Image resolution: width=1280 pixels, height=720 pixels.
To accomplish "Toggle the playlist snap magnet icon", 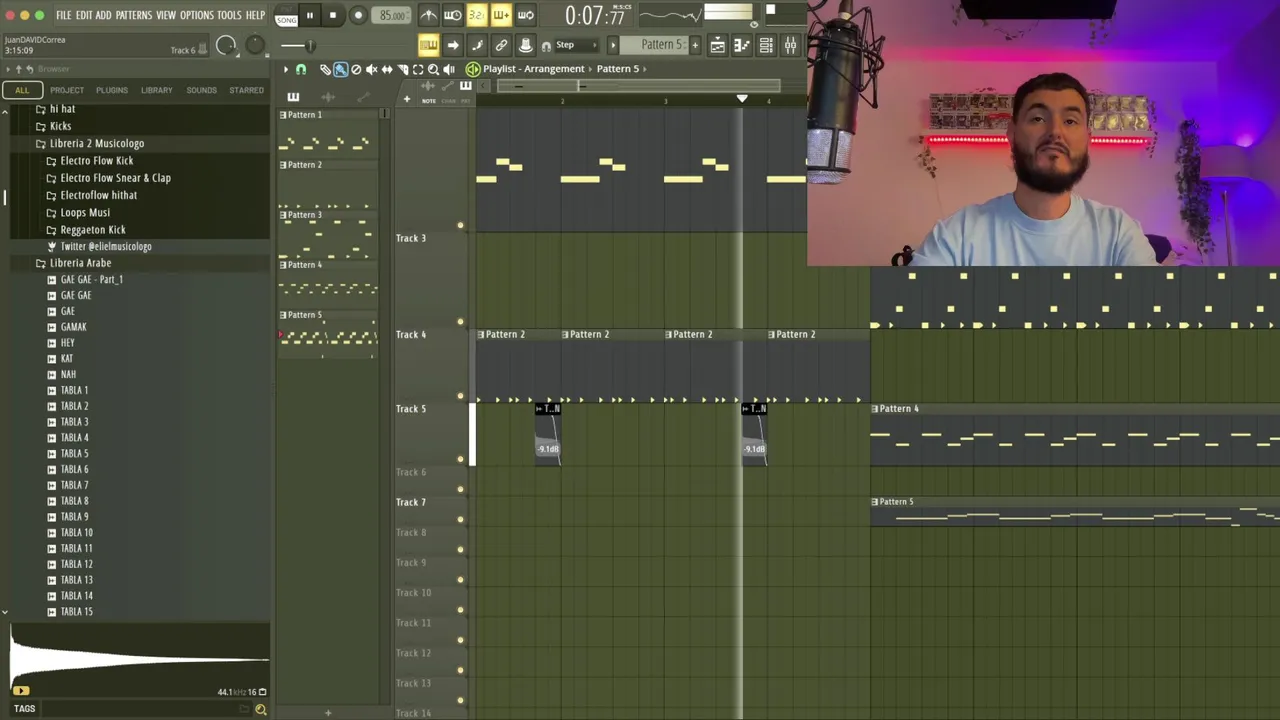I will tap(300, 69).
